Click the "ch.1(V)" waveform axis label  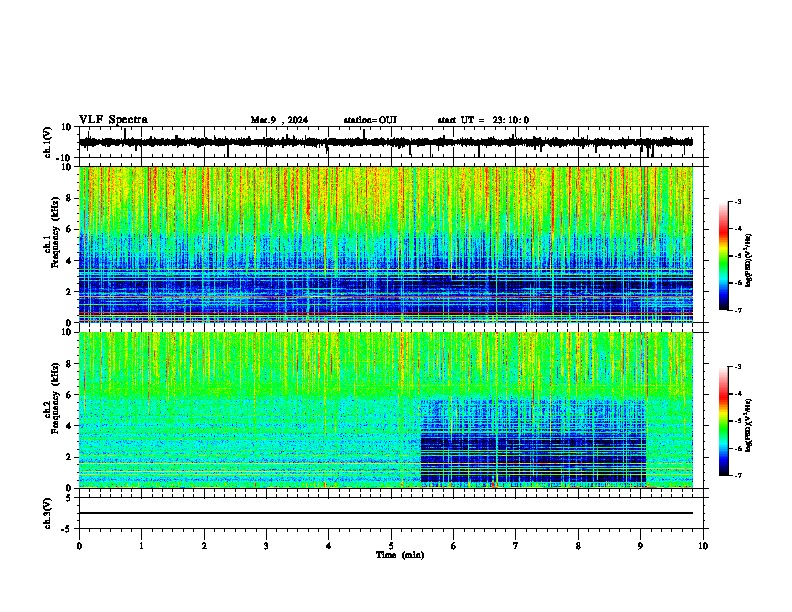(48, 142)
